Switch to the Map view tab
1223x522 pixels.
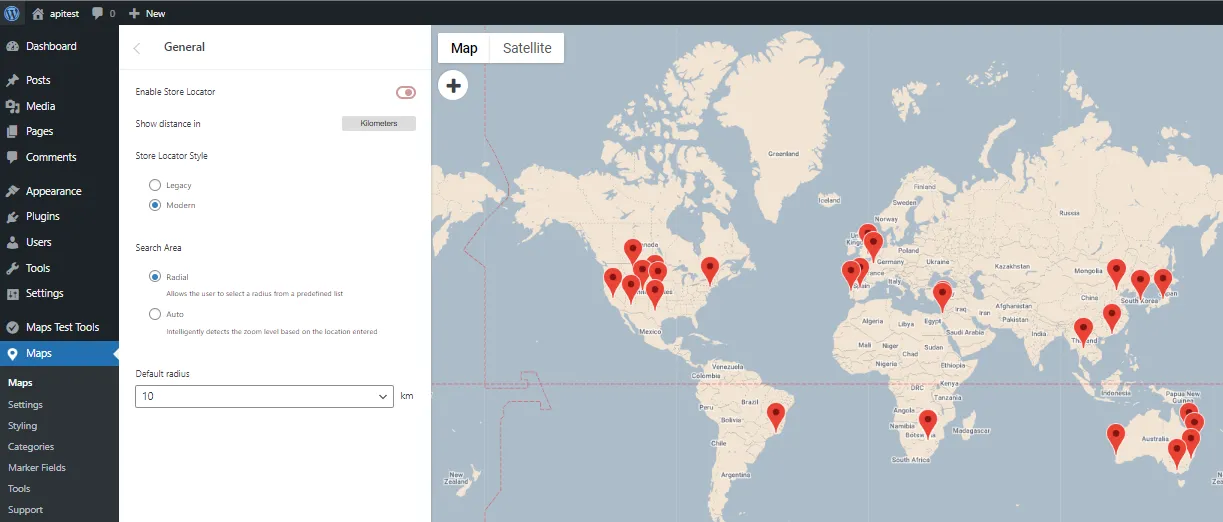click(x=464, y=48)
